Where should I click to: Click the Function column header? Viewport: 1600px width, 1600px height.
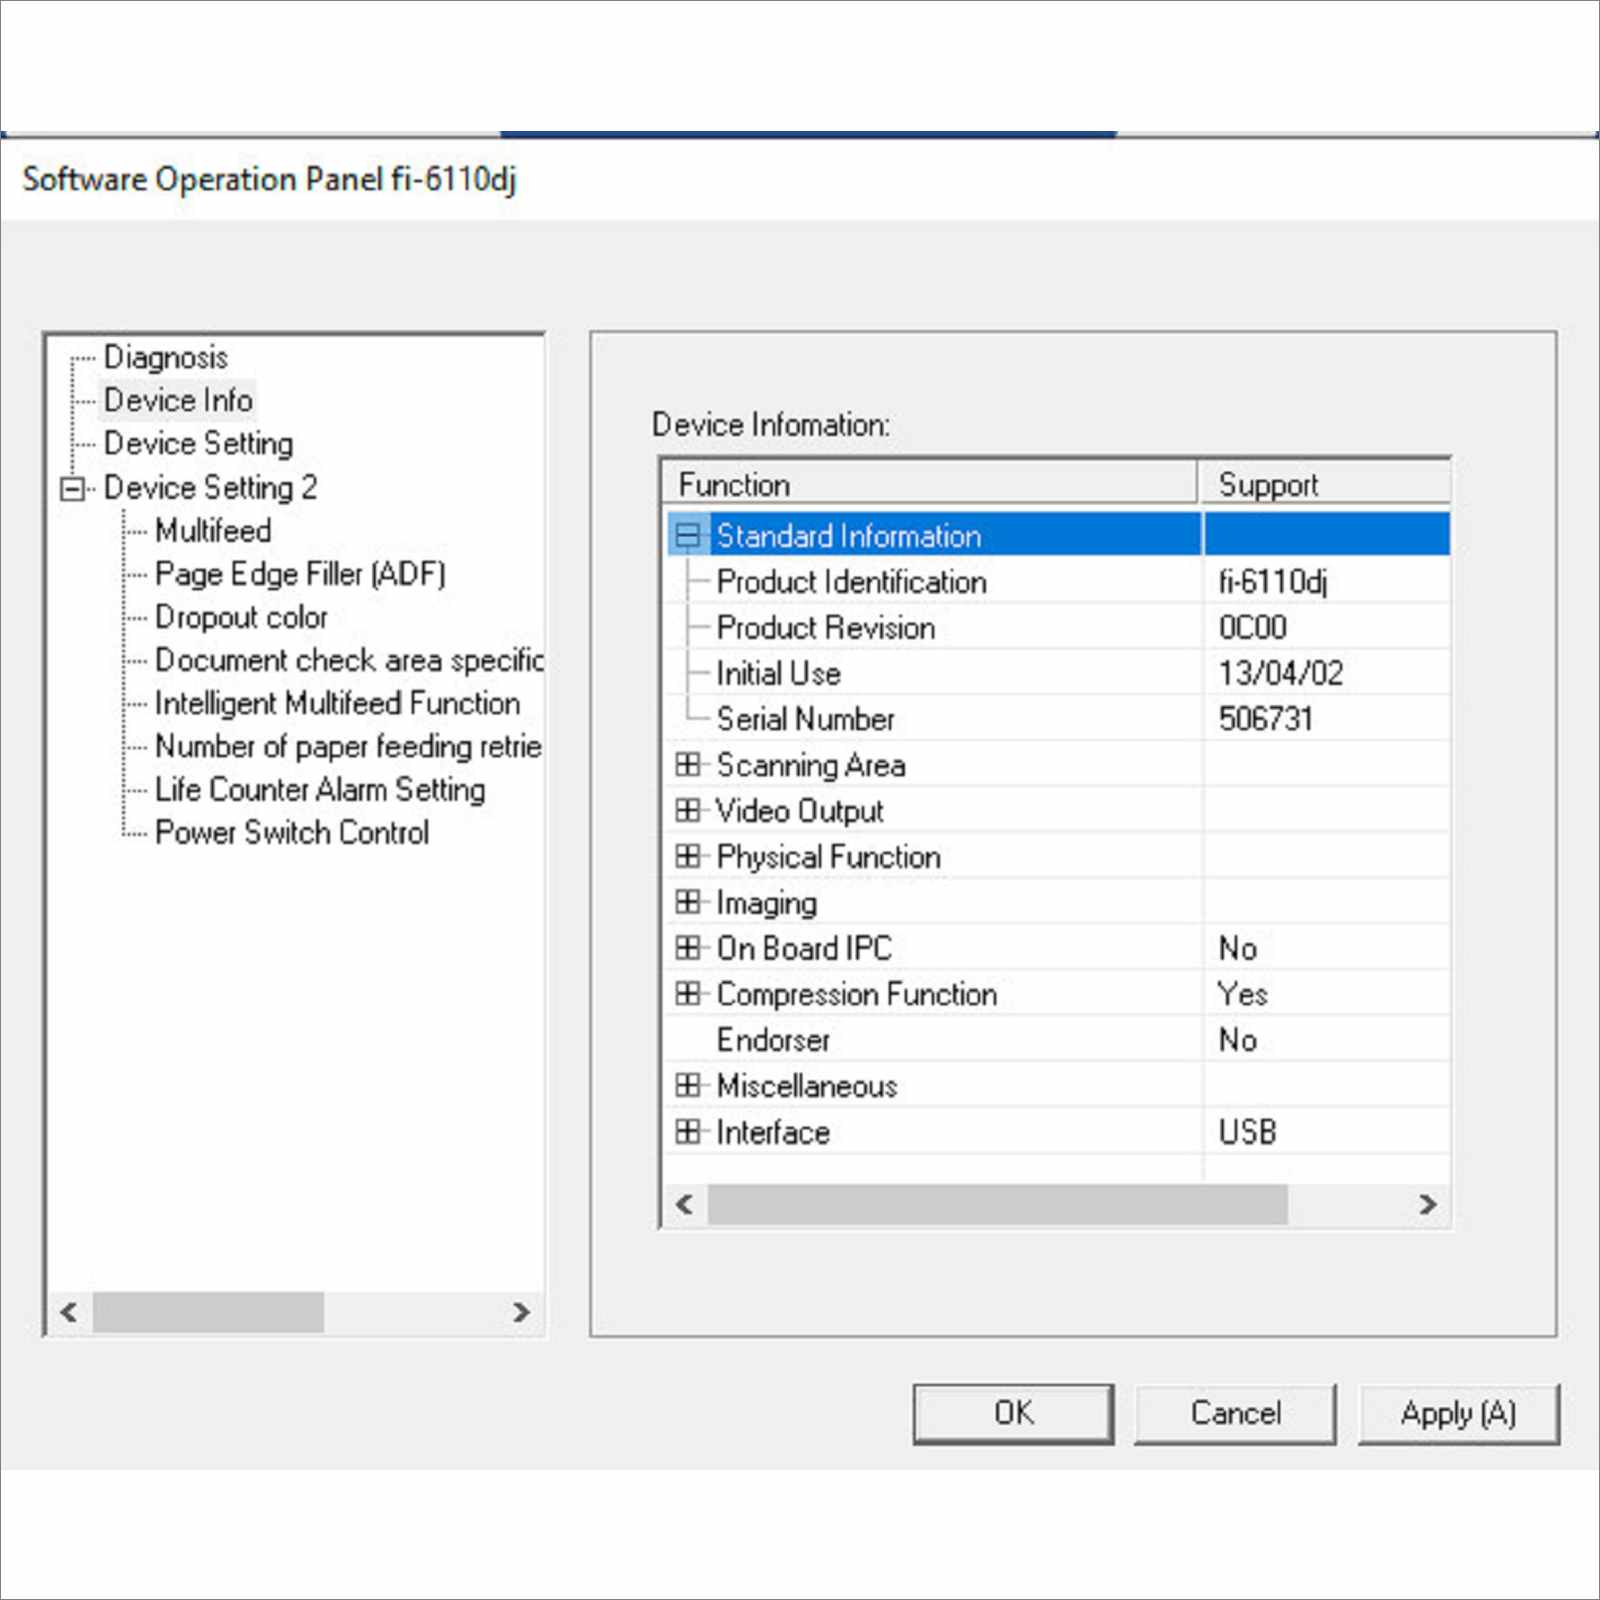(x=930, y=484)
